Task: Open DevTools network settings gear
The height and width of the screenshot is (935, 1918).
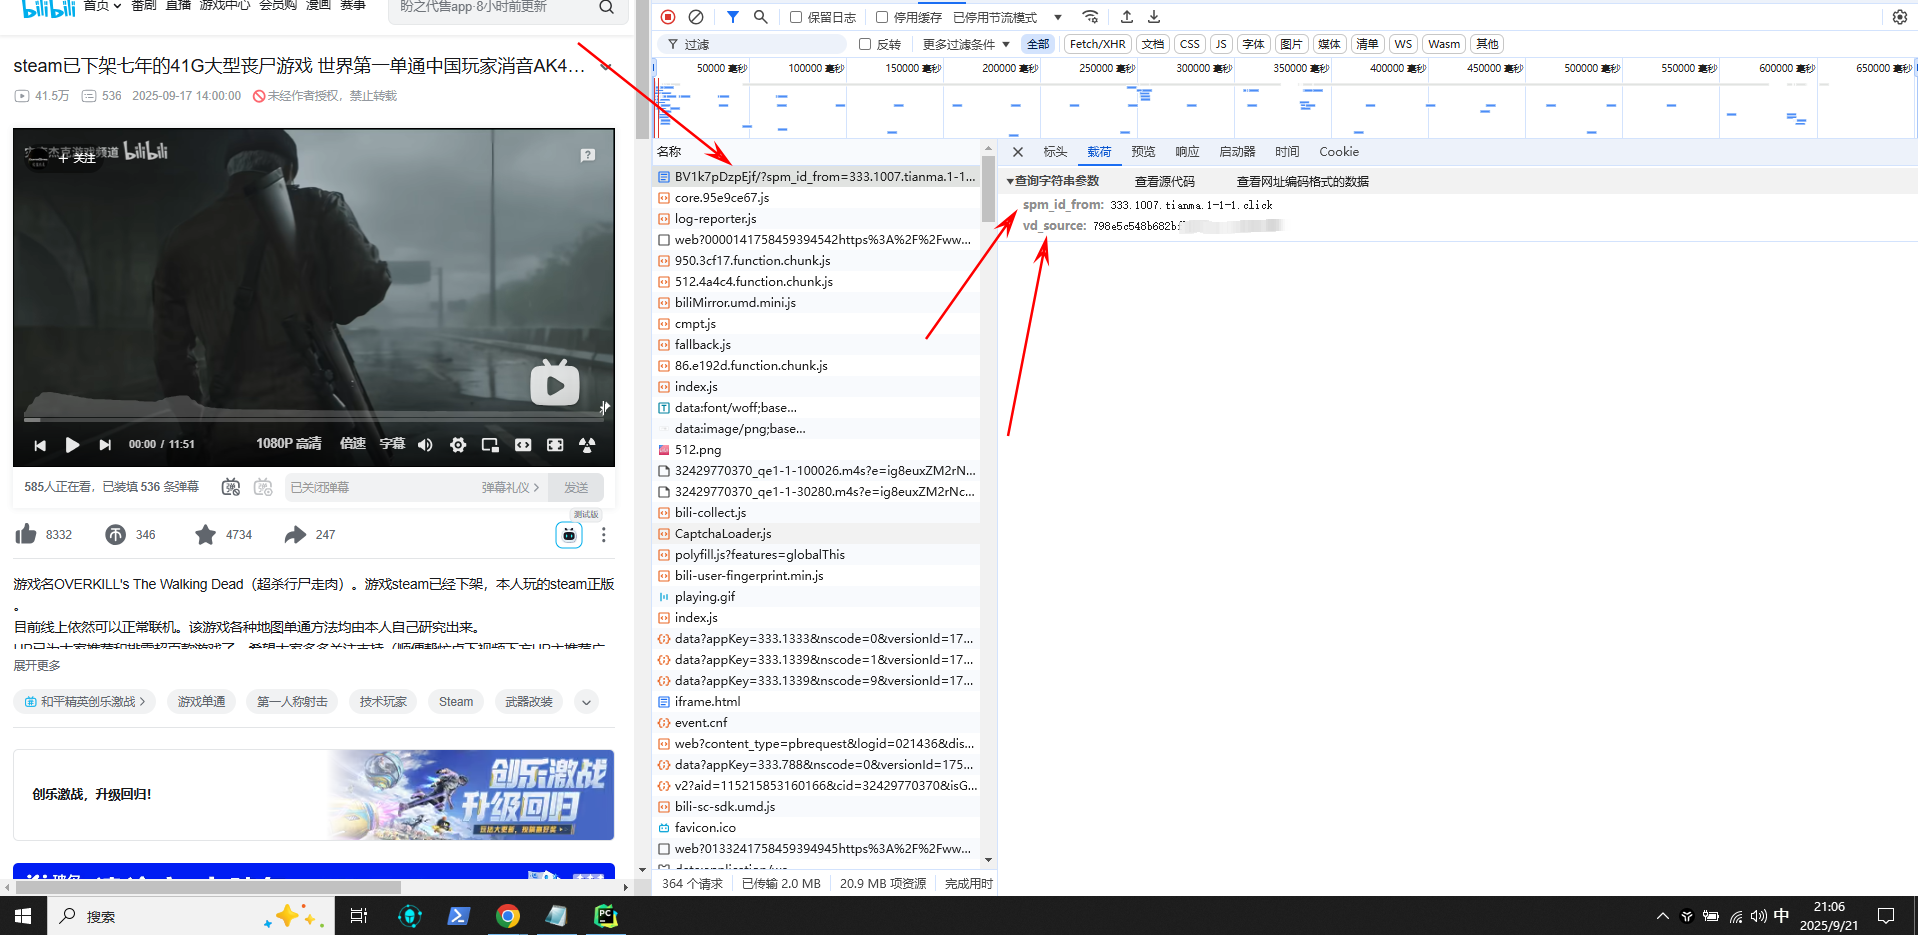Action: tap(1900, 17)
